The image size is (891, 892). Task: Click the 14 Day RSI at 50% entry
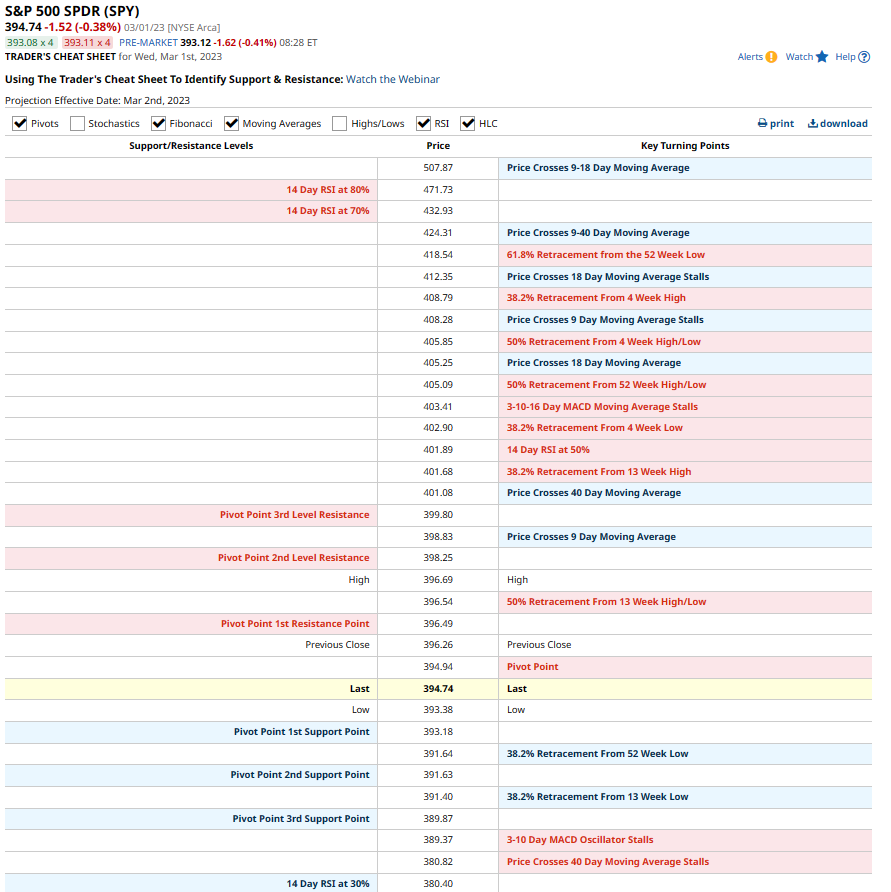point(548,450)
